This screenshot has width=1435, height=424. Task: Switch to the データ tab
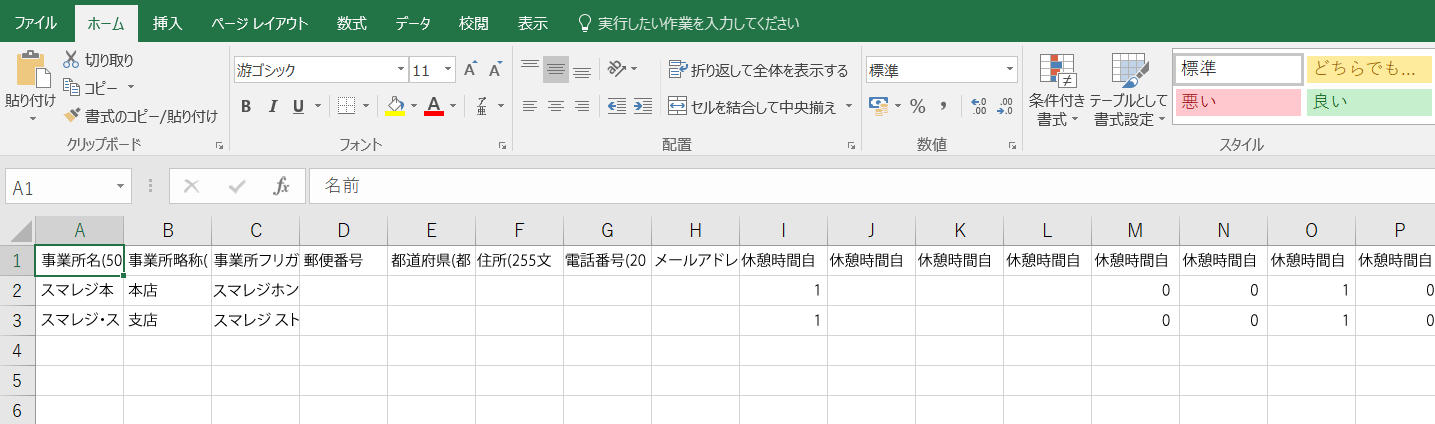coord(413,23)
